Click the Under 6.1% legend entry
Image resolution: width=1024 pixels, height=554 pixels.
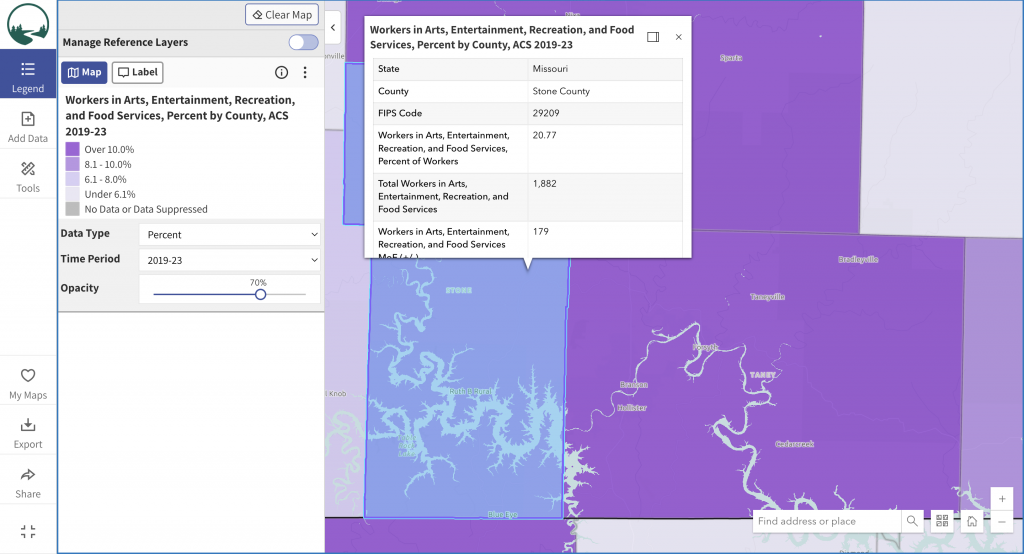(x=110, y=194)
